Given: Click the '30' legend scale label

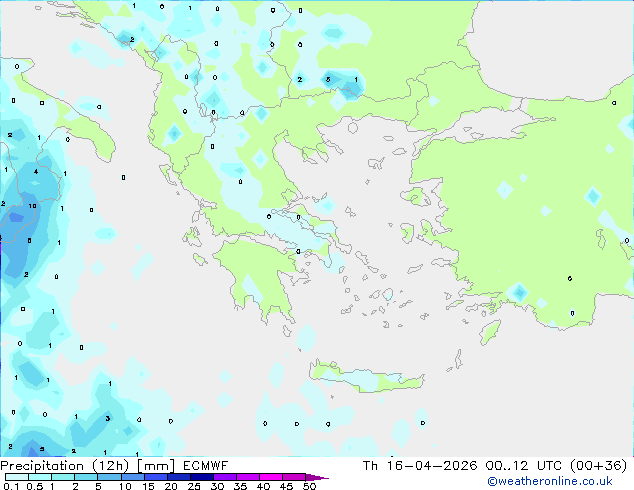Looking at the screenshot, I should (x=217, y=486).
